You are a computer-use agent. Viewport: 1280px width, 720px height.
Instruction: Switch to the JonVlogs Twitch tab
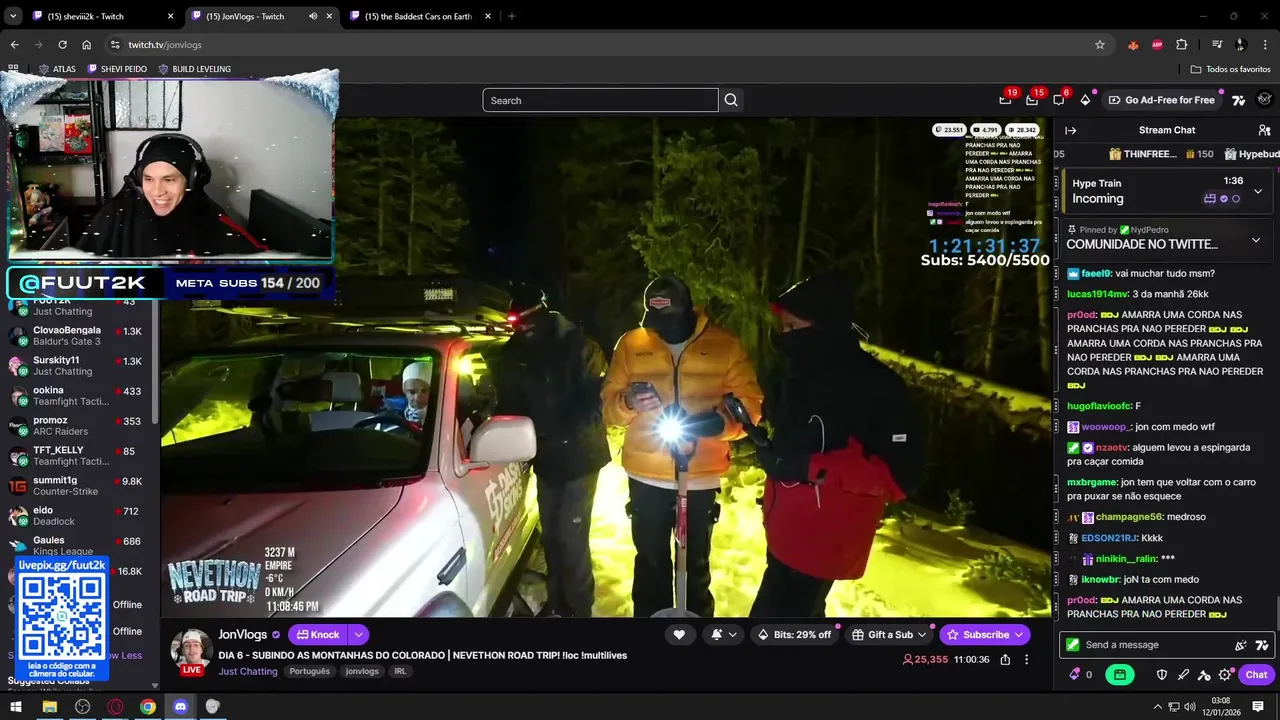tap(262, 16)
